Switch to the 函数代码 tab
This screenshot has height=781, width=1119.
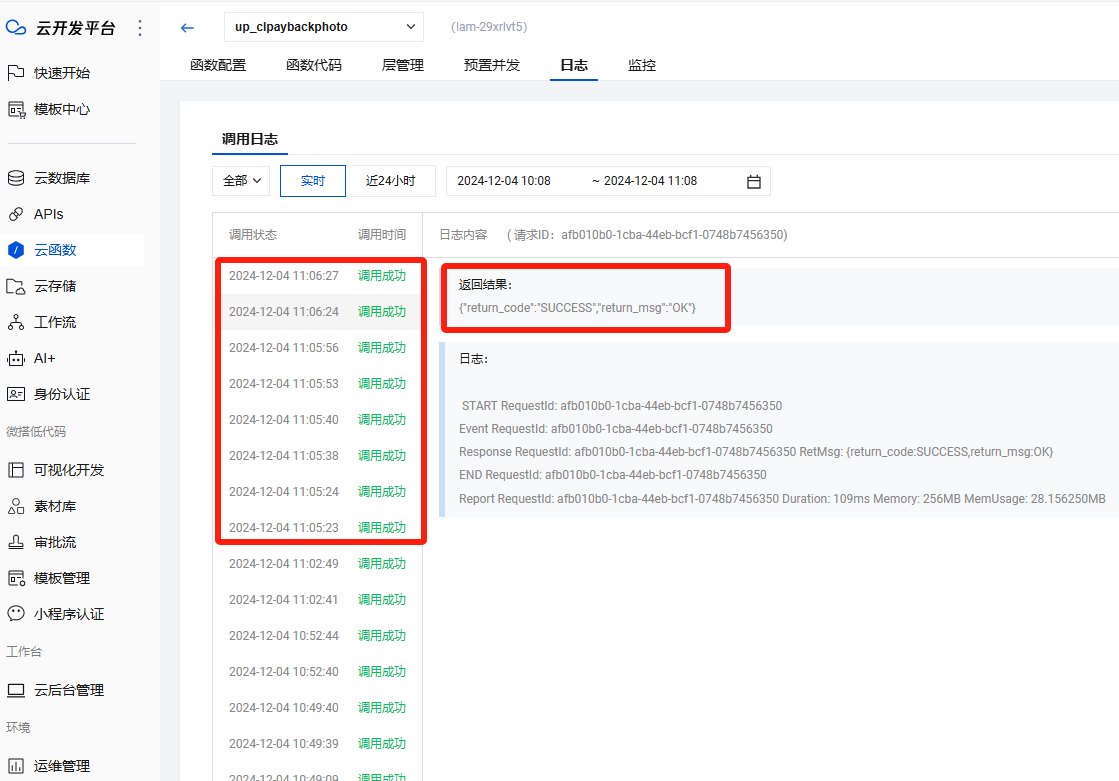coord(314,65)
